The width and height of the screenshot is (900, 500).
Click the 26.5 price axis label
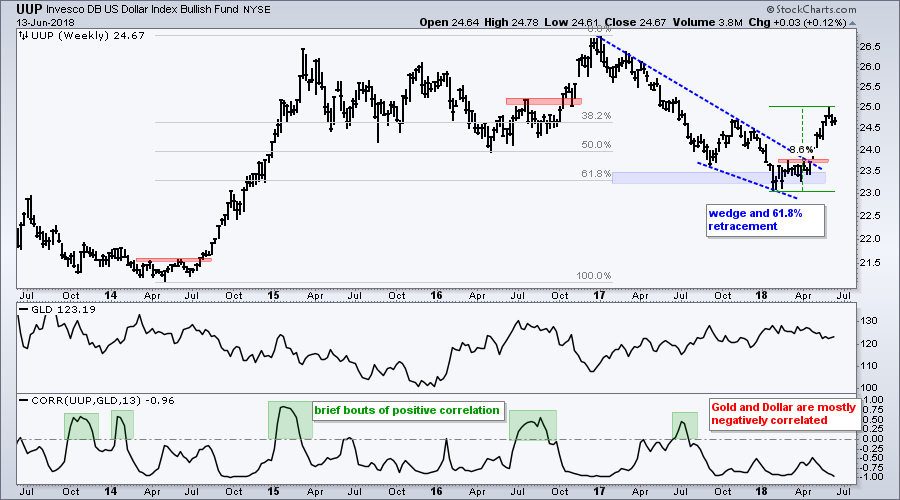coord(870,46)
